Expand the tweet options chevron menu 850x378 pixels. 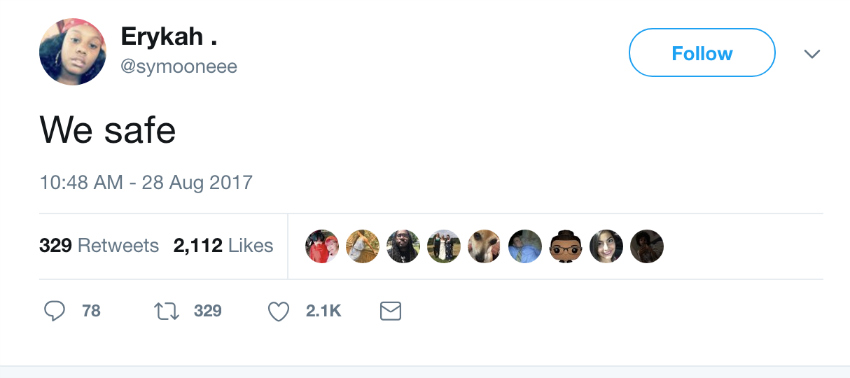pos(812,54)
